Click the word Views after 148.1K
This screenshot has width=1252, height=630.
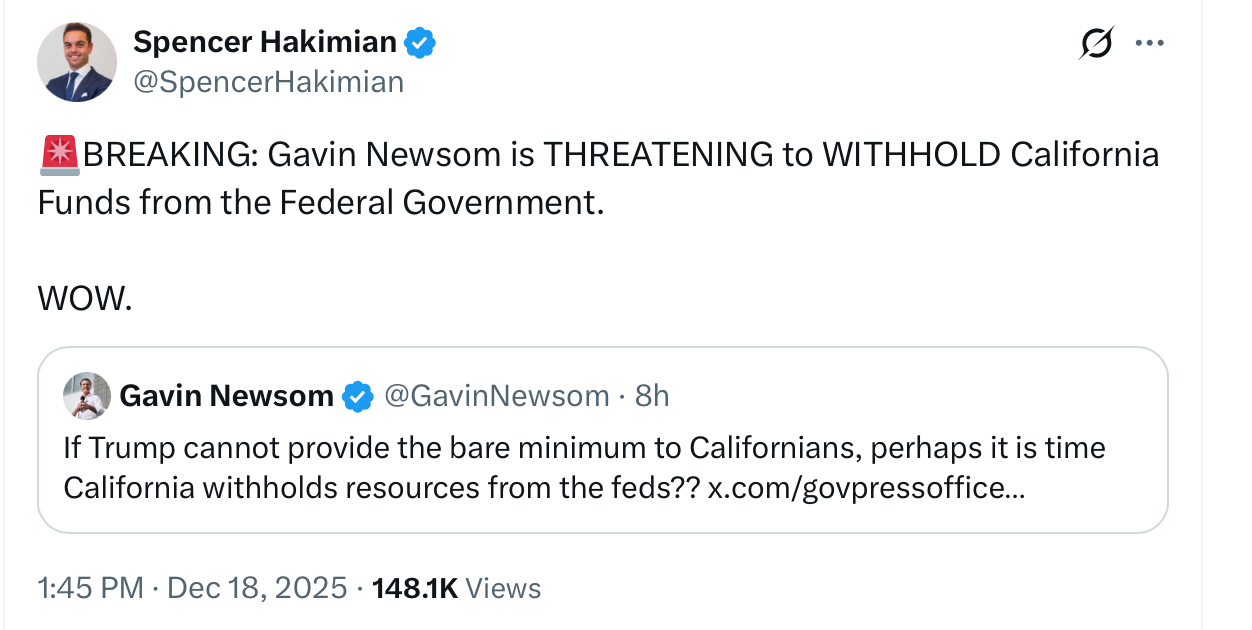[x=504, y=588]
